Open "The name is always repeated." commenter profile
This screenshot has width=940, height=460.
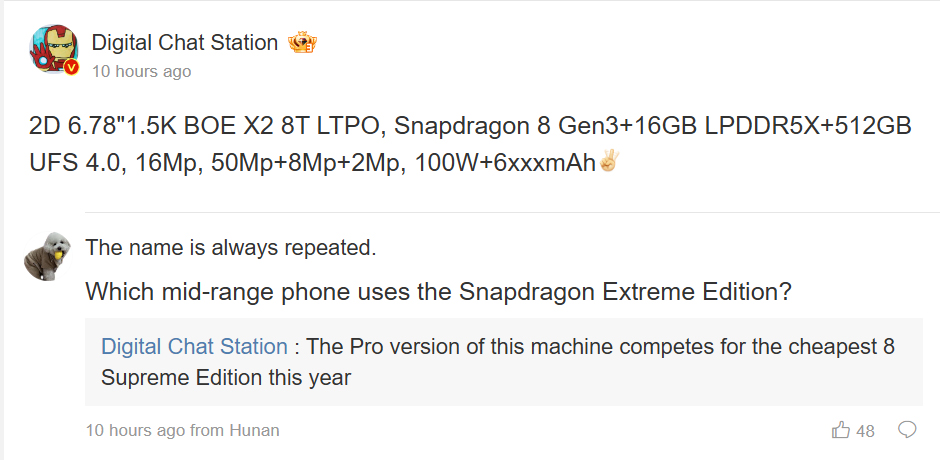point(231,247)
